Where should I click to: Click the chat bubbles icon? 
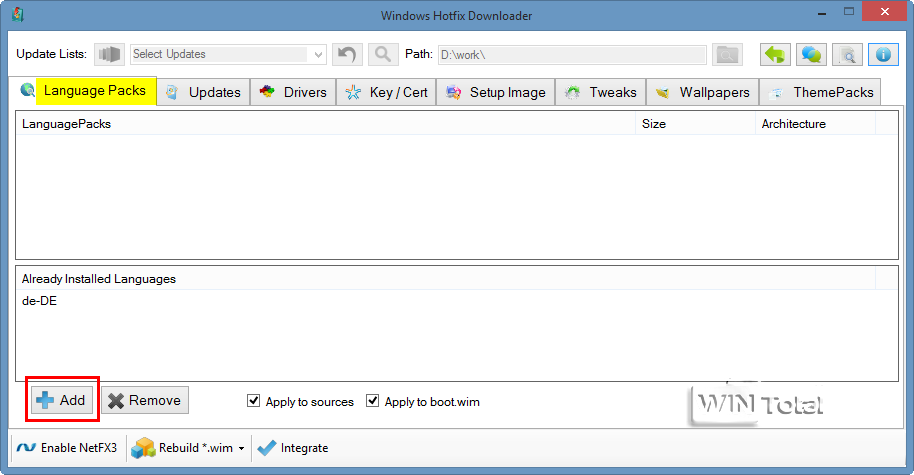tap(811, 54)
